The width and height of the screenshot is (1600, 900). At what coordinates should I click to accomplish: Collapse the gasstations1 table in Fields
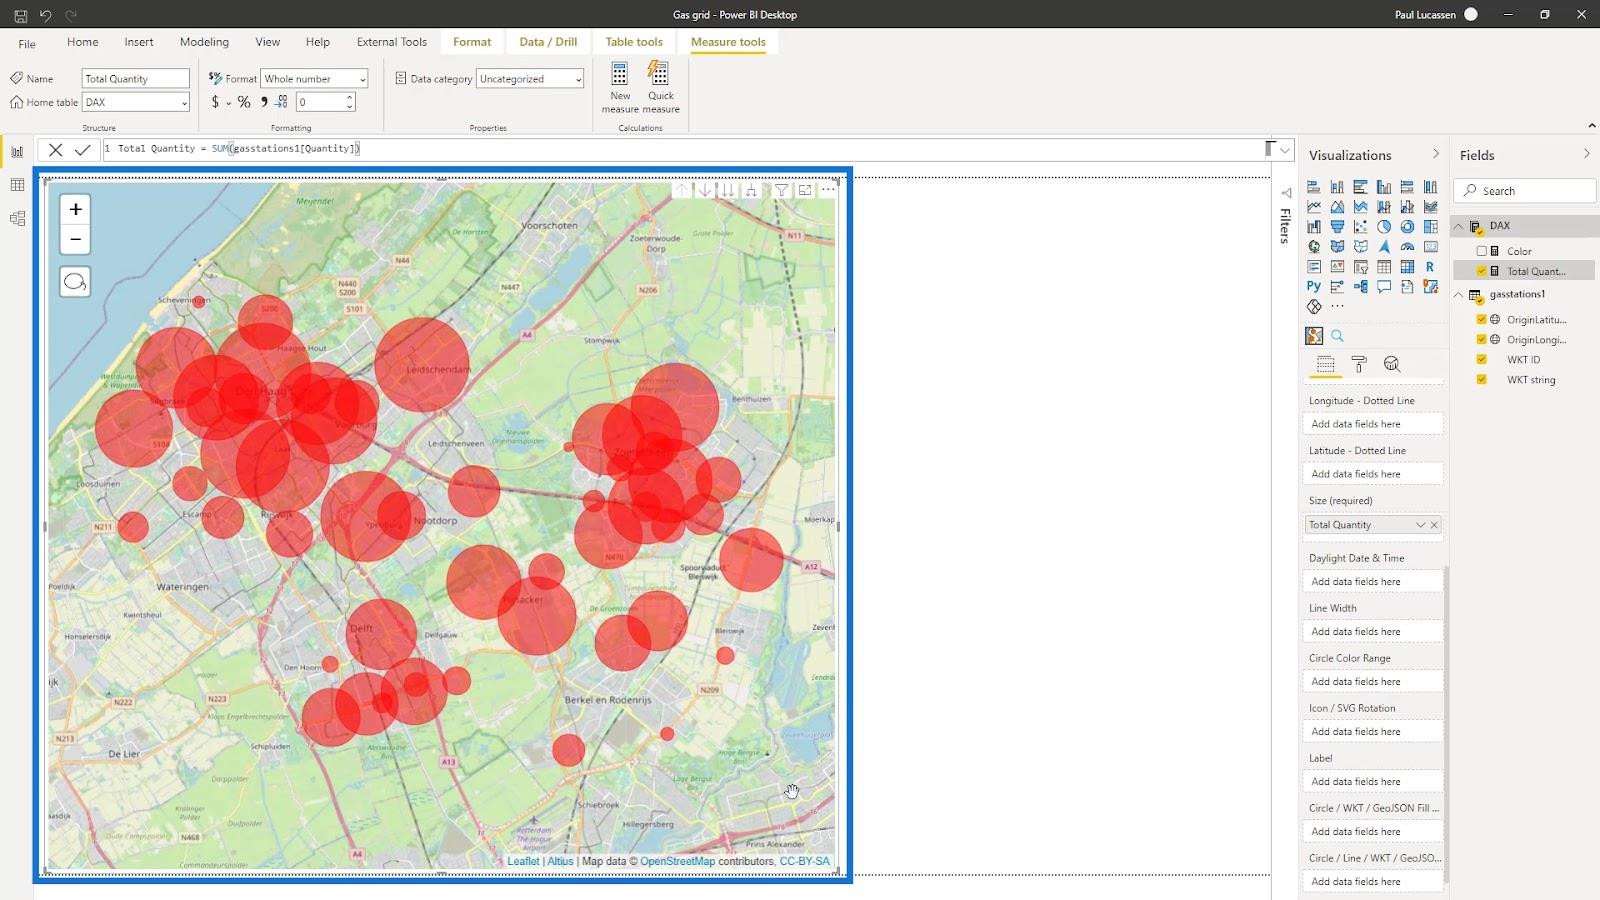point(1459,294)
